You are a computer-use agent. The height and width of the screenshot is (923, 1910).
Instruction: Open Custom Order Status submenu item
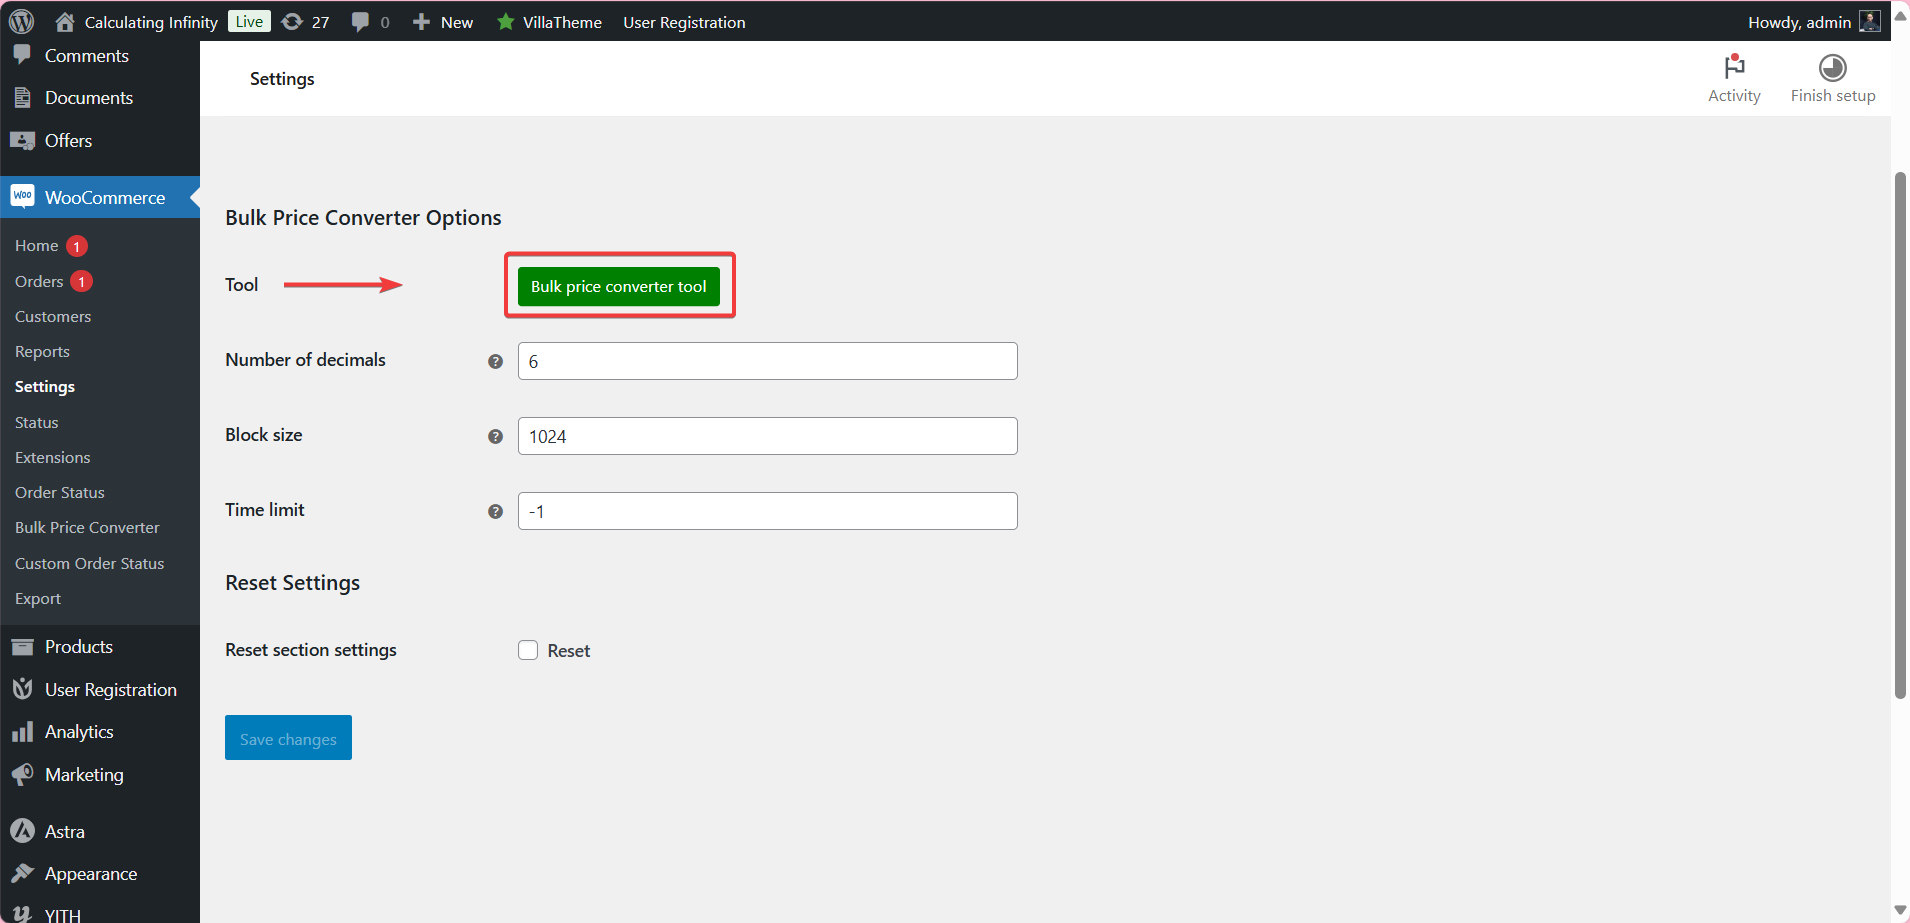coord(90,564)
